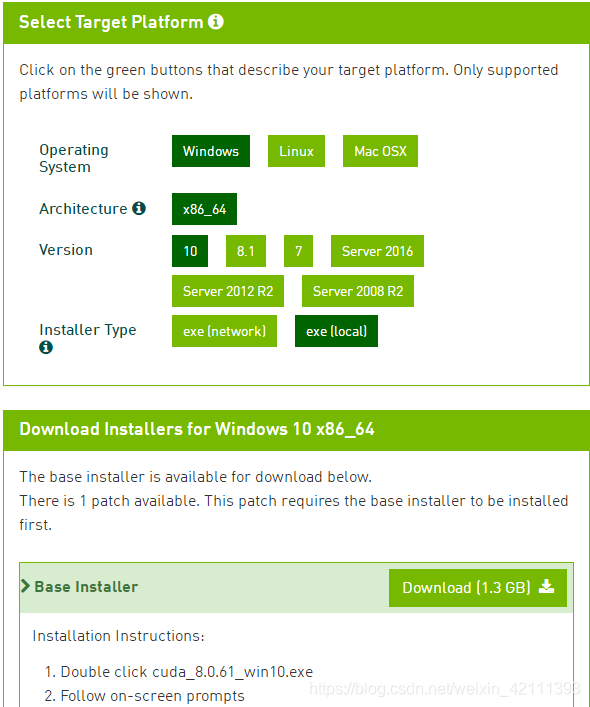Select the x86_64 architecture button
The height and width of the screenshot is (707, 590).
[204, 209]
